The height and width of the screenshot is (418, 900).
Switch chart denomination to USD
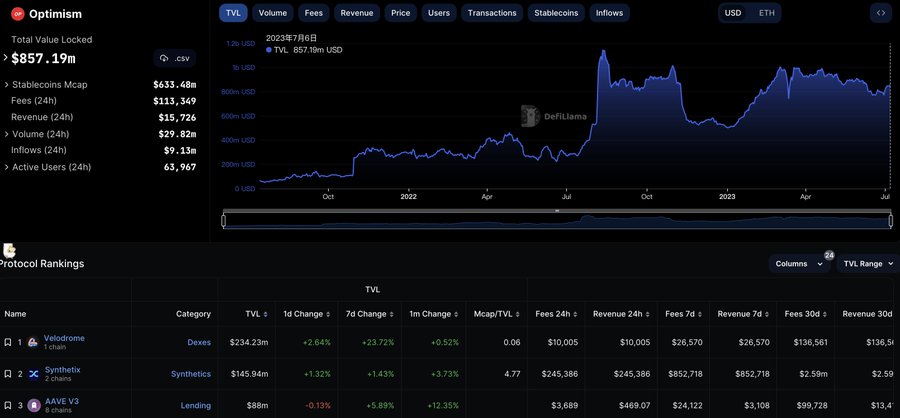[x=733, y=13]
